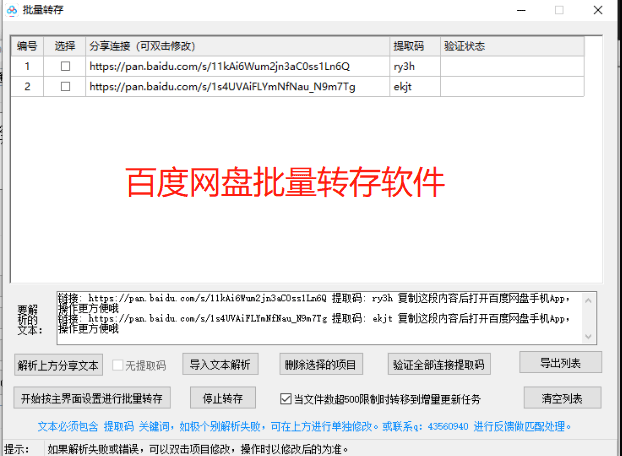
Task: Click the empty 验证状态 cell of row 2
Action: [x=512, y=86]
